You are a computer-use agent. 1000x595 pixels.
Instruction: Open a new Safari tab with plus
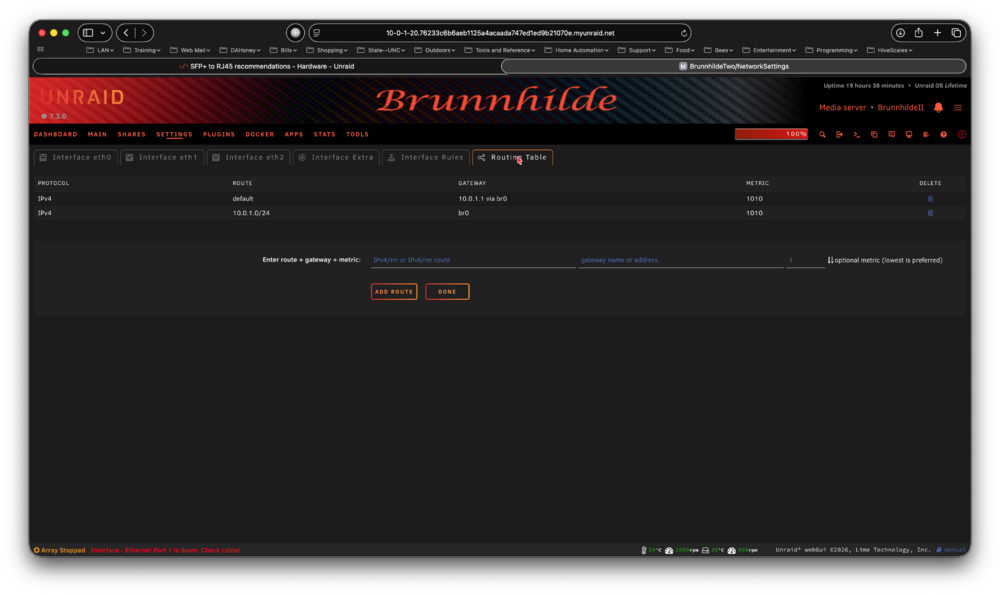938,33
